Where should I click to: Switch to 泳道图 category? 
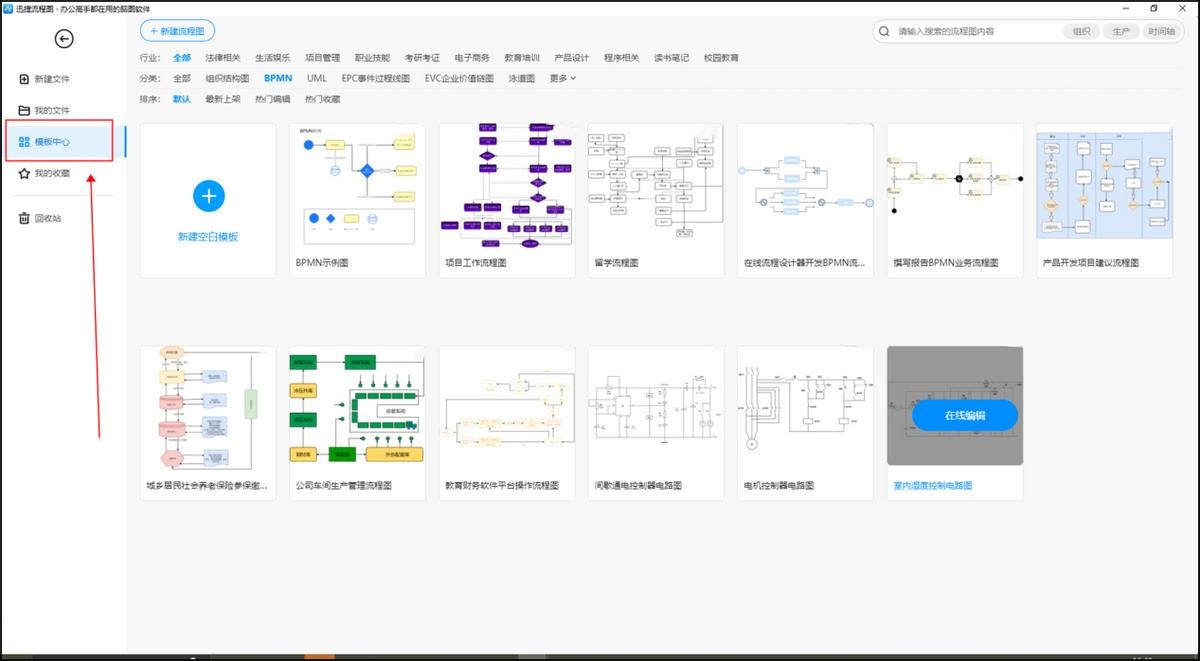(x=521, y=78)
